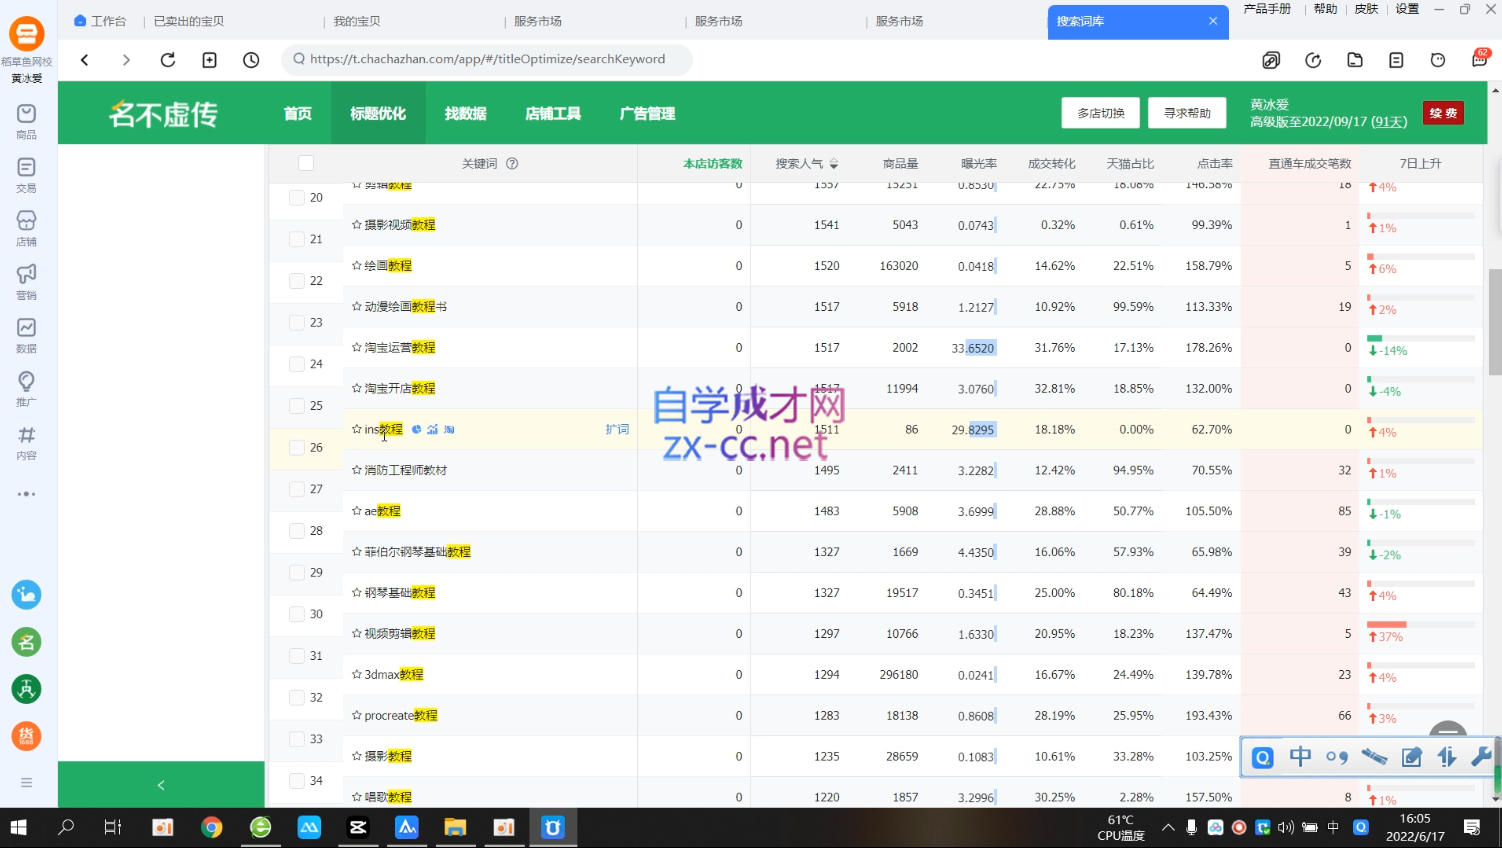Open 数据 in the left sidebar
Image resolution: width=1502 pixels, height=848 pixels.
[x=27, y=335]
